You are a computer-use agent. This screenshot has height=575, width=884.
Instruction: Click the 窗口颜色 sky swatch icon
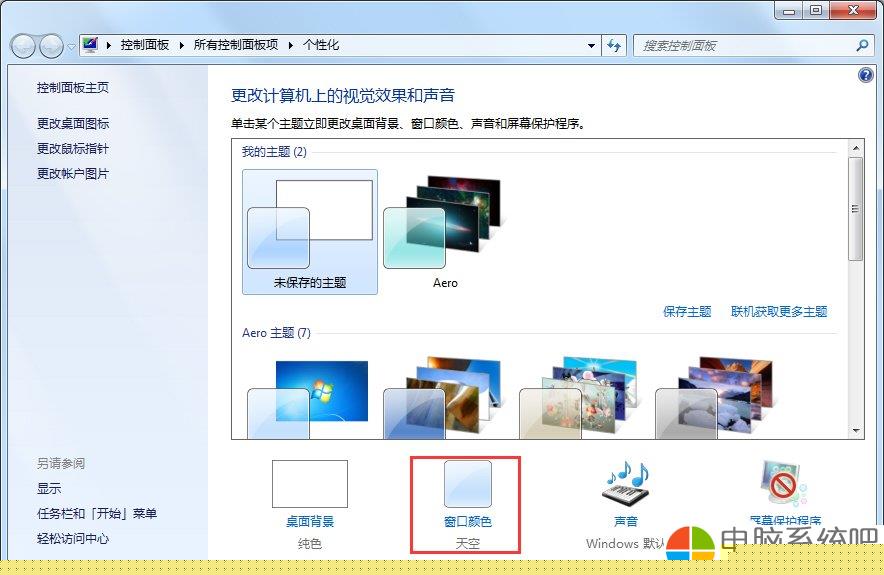[468, 484]
